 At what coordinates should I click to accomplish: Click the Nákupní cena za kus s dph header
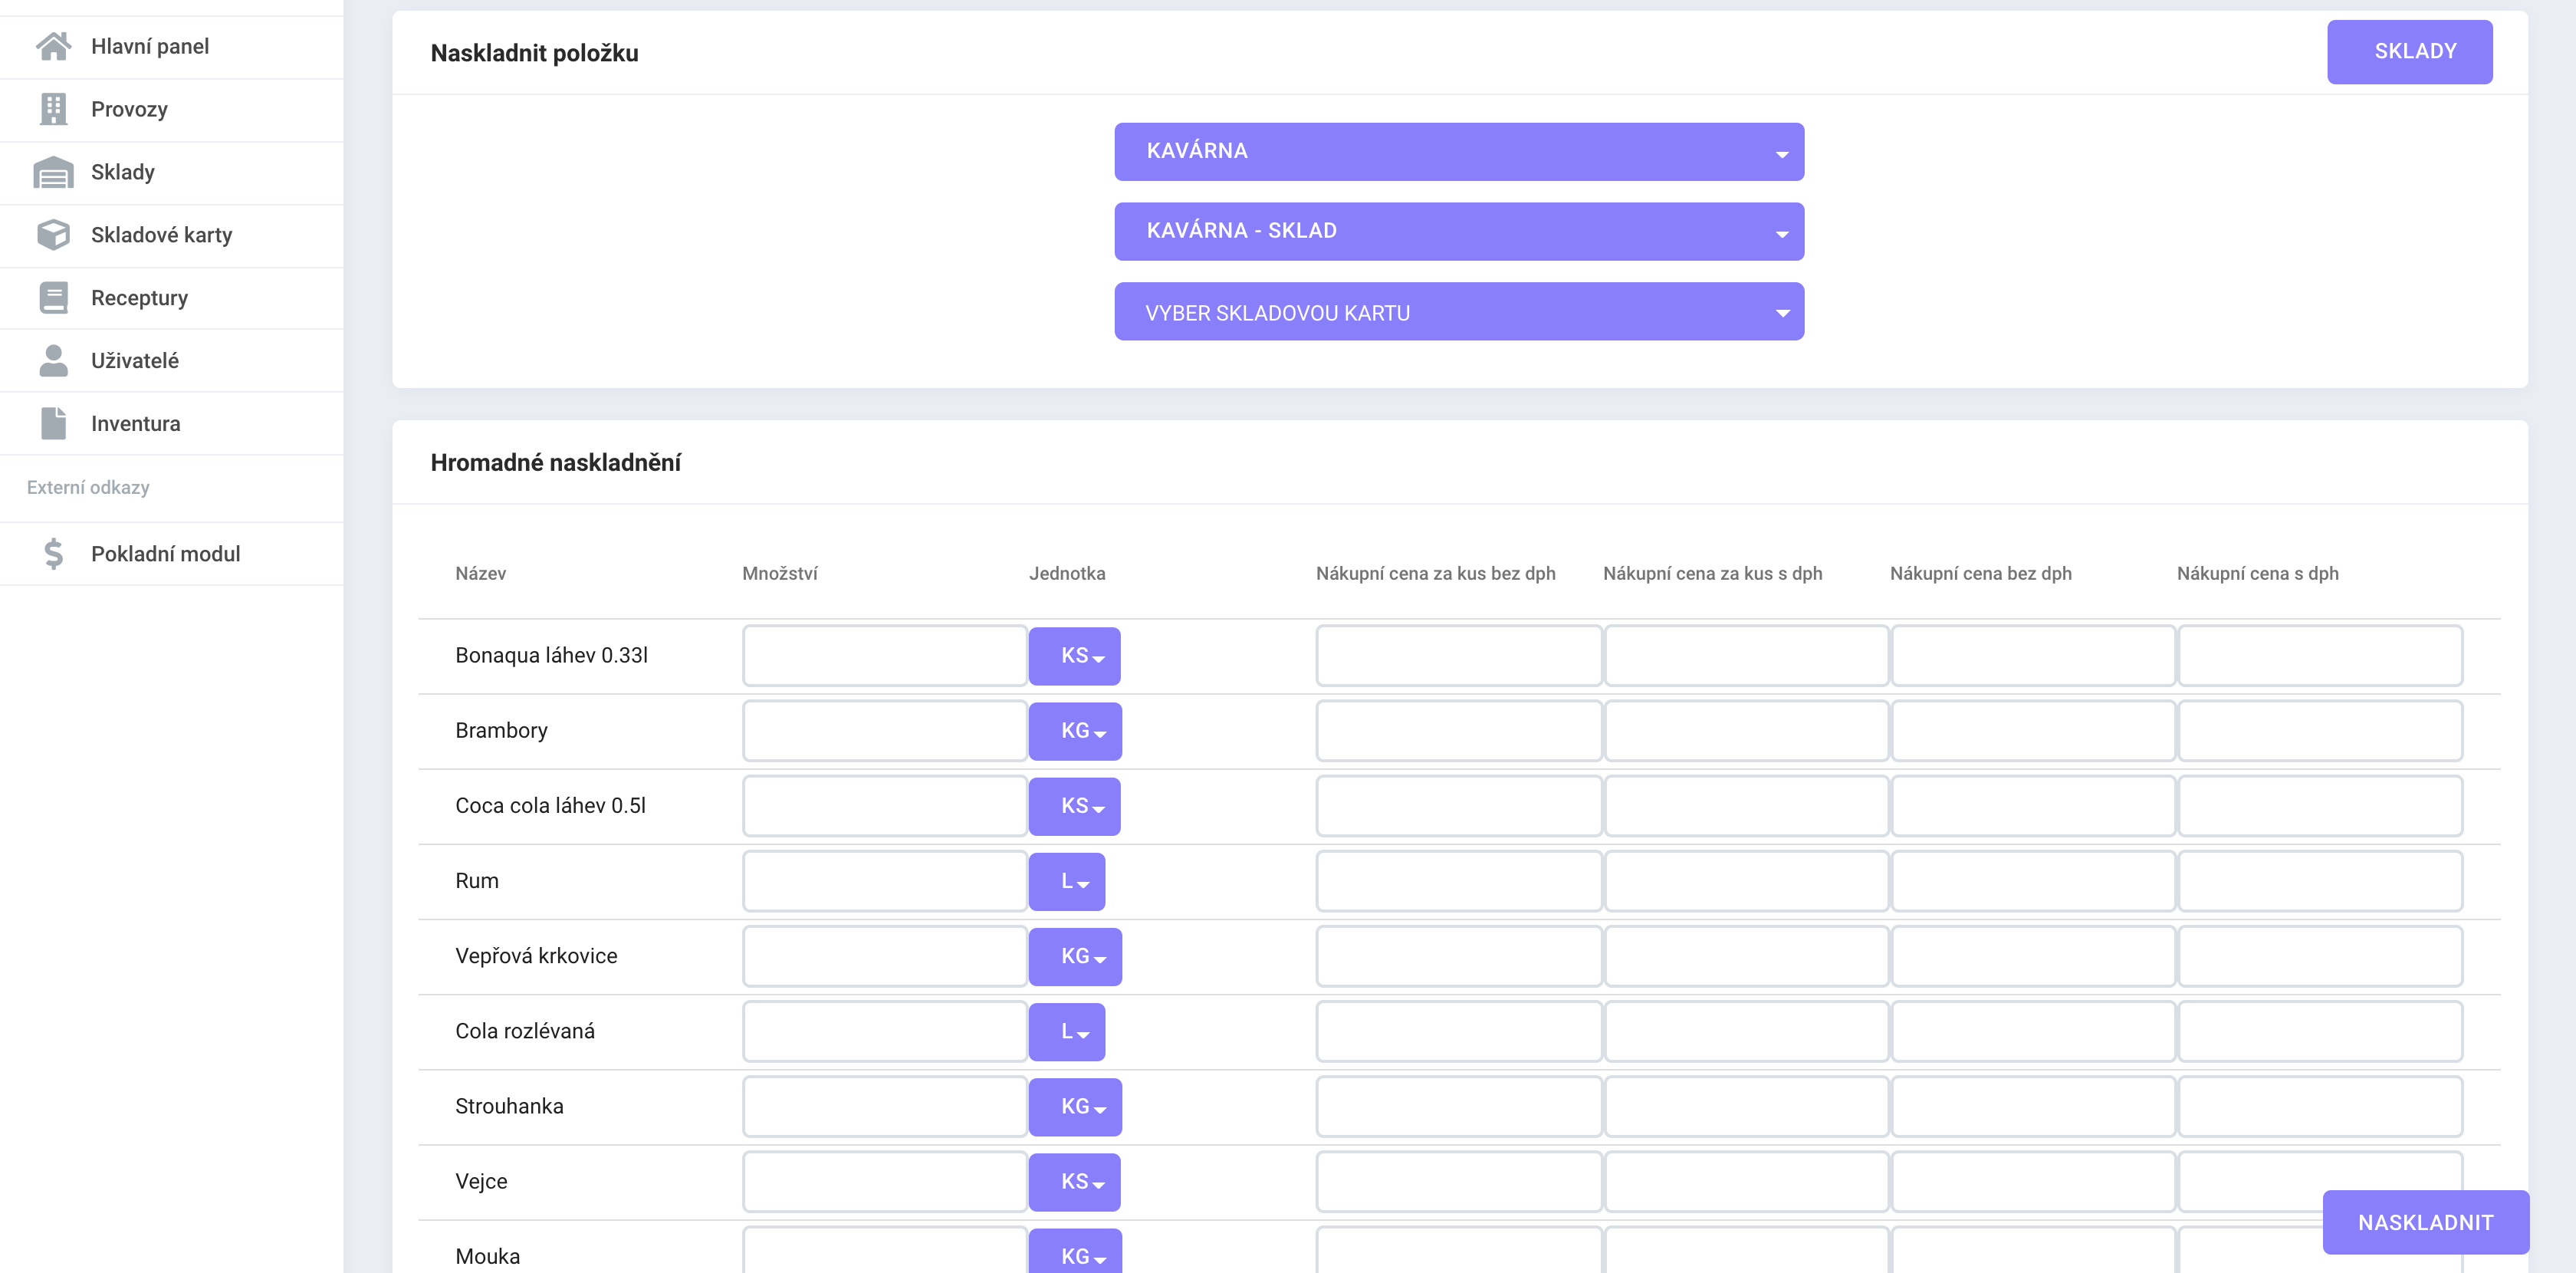(1712, 574)
